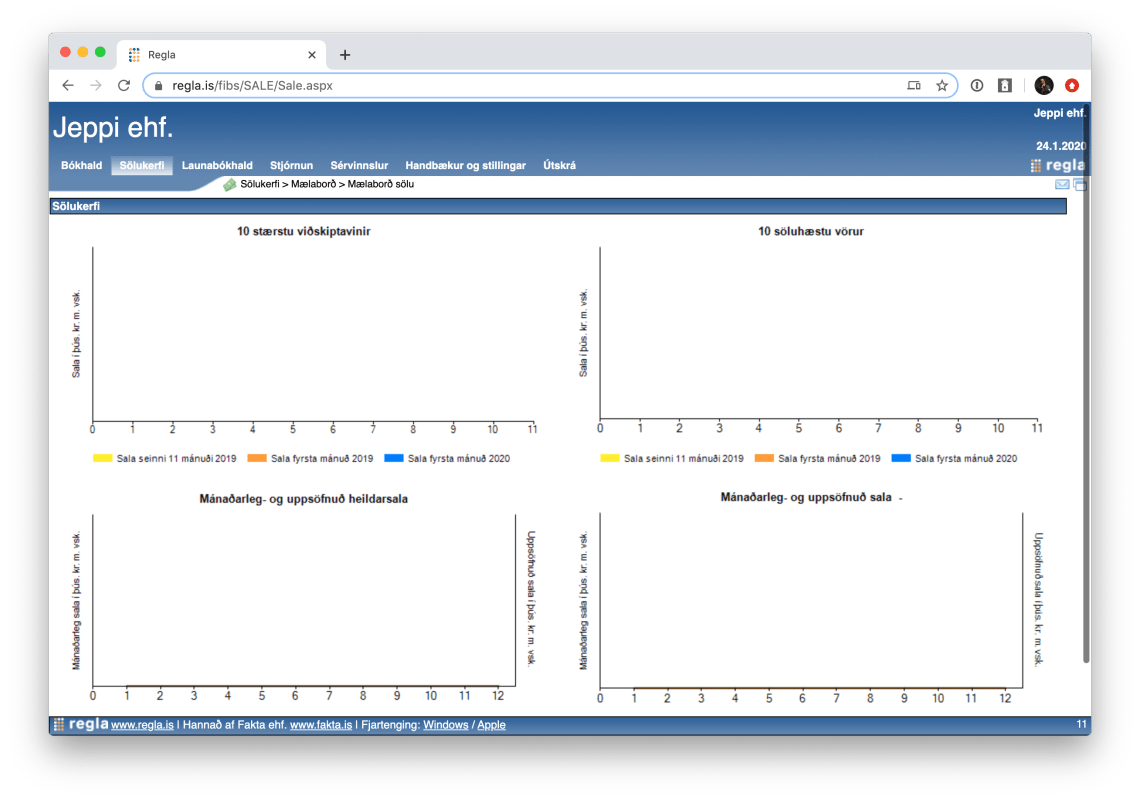Bookmark this page with the star icon
Image resolution: width=1140 pixels, height=800 pixels.
tap(942, 86)
